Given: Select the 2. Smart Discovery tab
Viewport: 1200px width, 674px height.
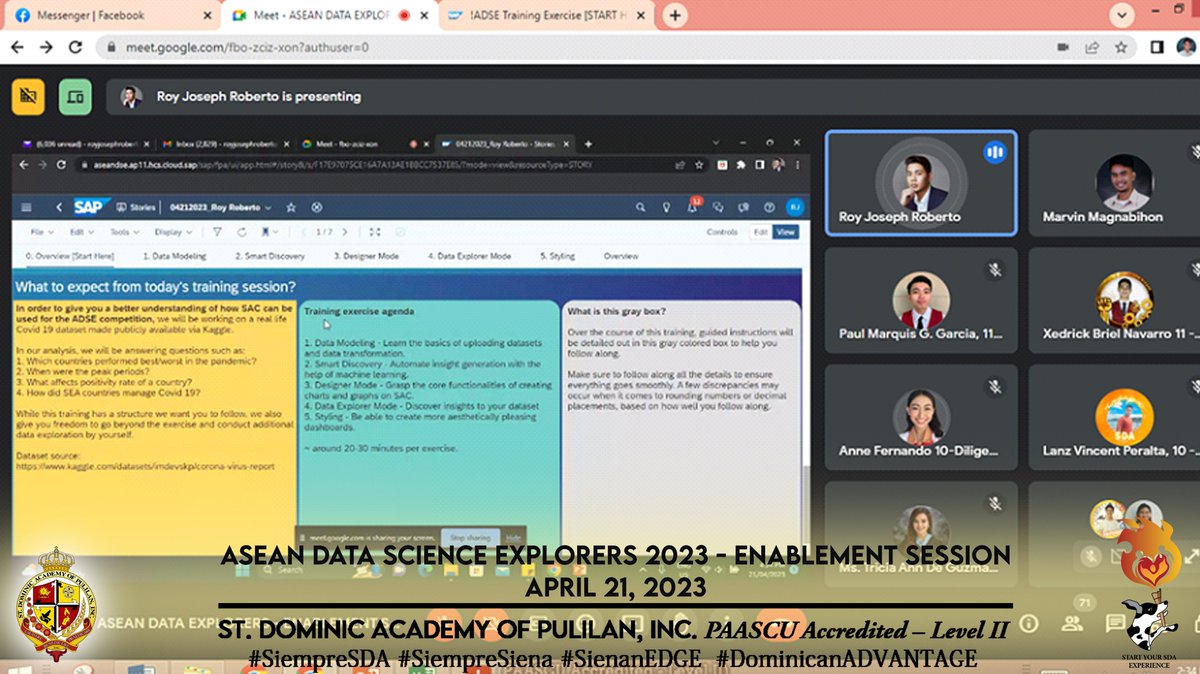Looking at the screenshot, I should [270, 257].
